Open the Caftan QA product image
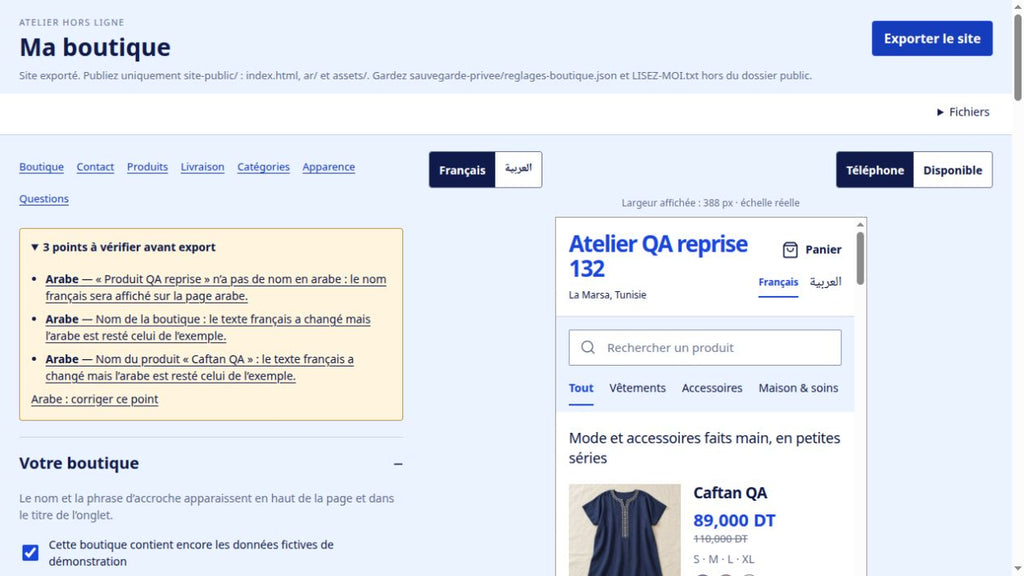The width and height of the screenshot is (1024, 576). click(624, 530)
